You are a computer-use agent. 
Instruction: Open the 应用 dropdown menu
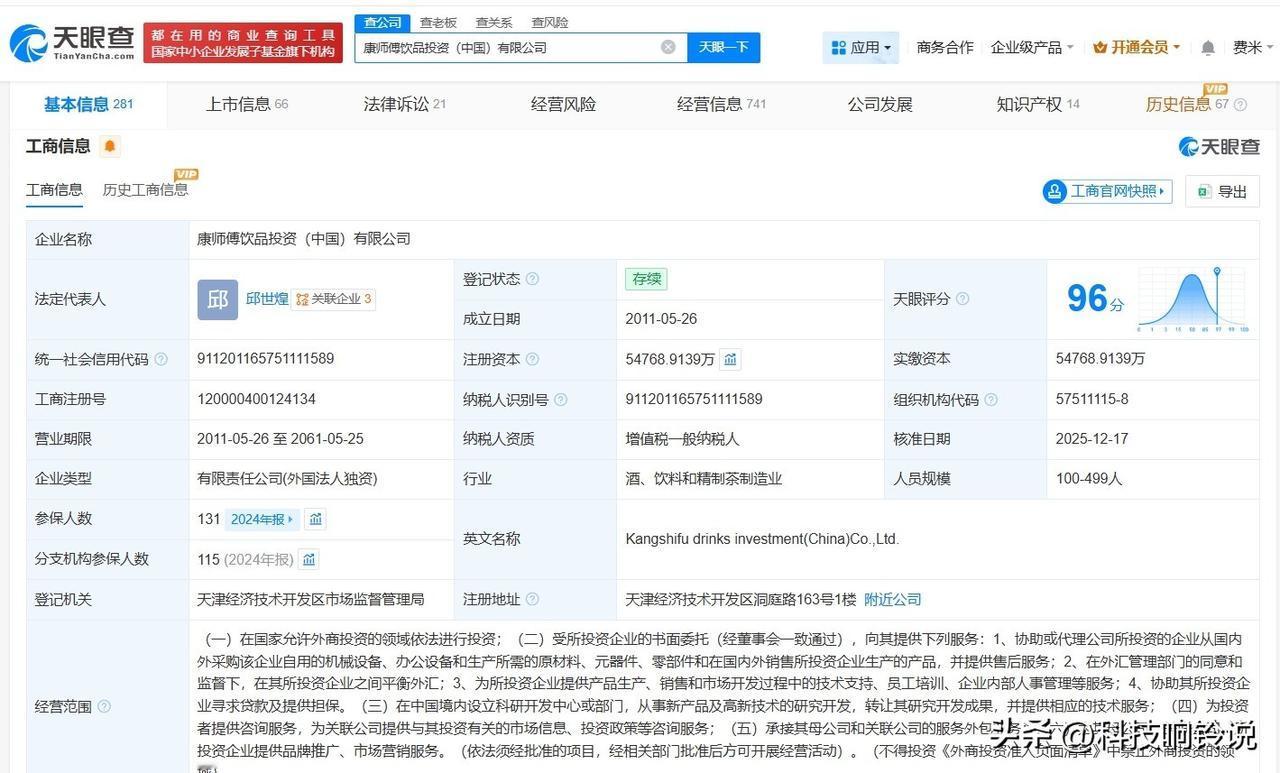860,47
